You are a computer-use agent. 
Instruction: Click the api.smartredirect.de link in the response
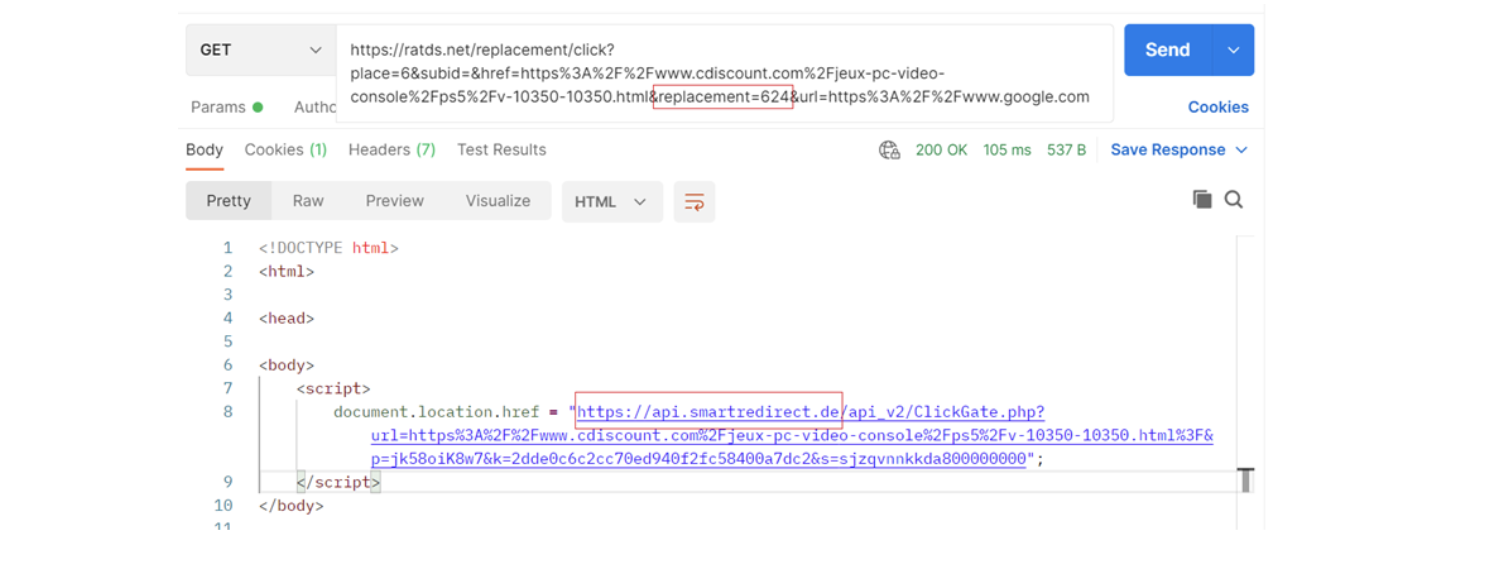click(709, 411)
